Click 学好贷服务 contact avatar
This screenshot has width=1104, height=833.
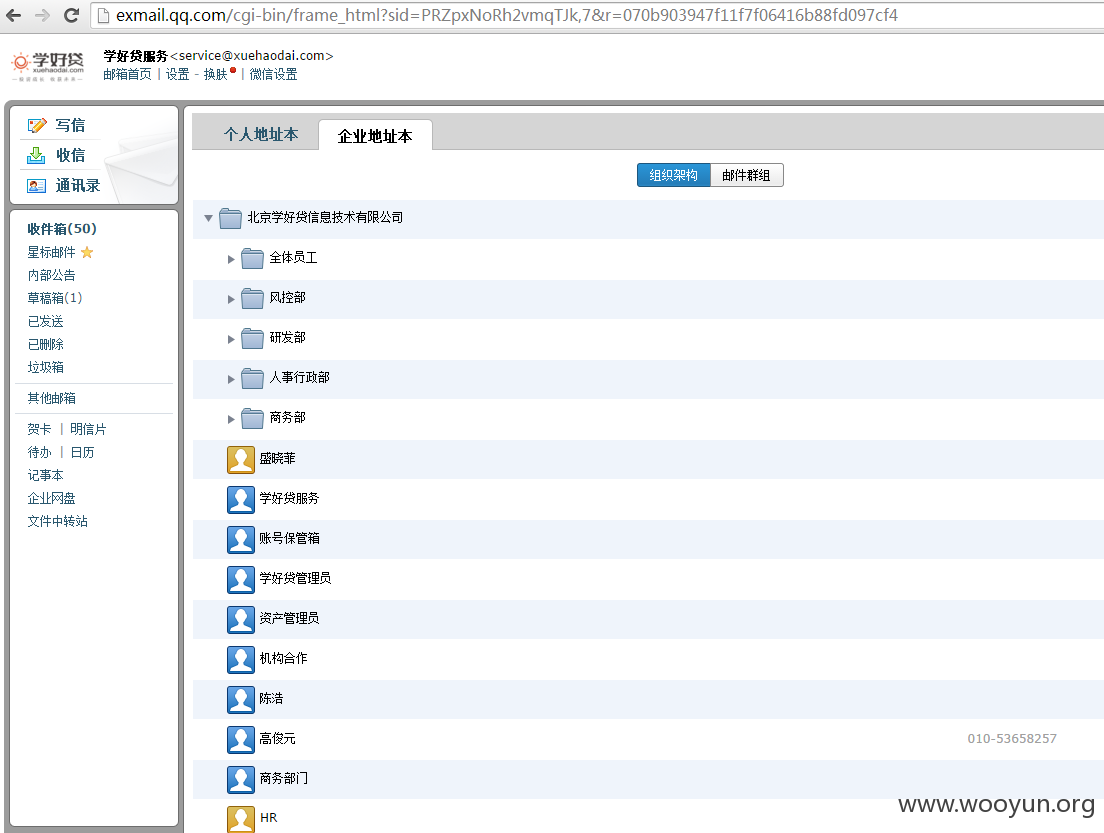click(241, 500)
